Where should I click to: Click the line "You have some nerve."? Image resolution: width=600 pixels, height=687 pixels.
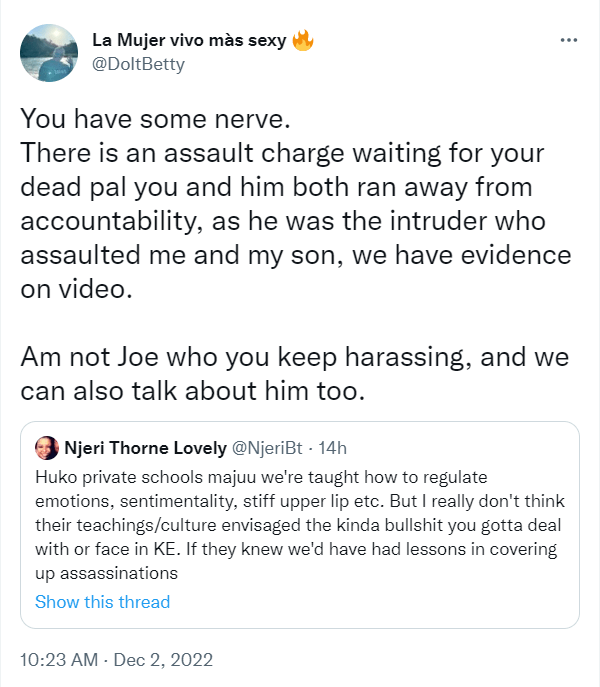click(x=154, y=123)
